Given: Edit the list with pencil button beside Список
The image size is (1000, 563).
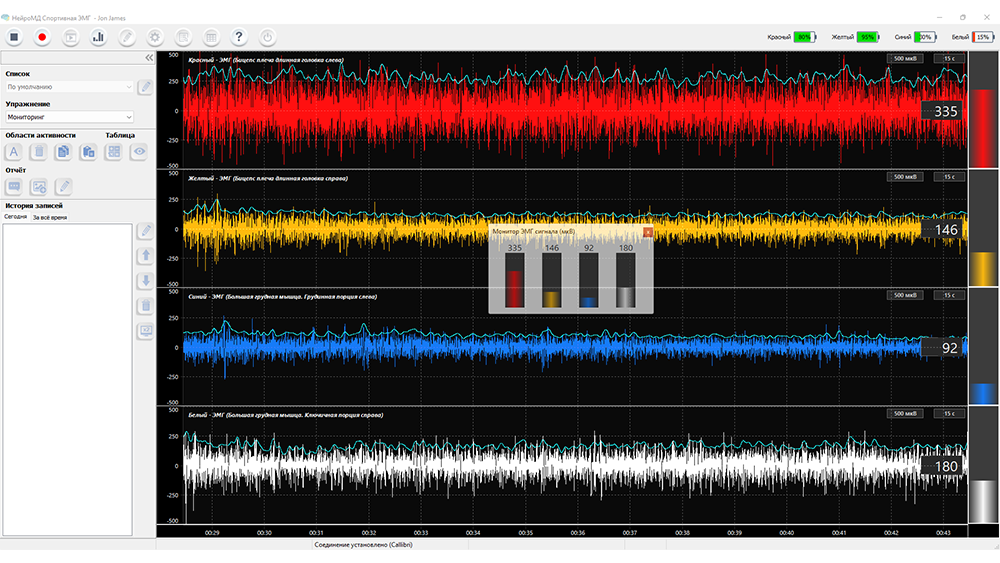Looking at the screenshot, I should tap(145, 87).
